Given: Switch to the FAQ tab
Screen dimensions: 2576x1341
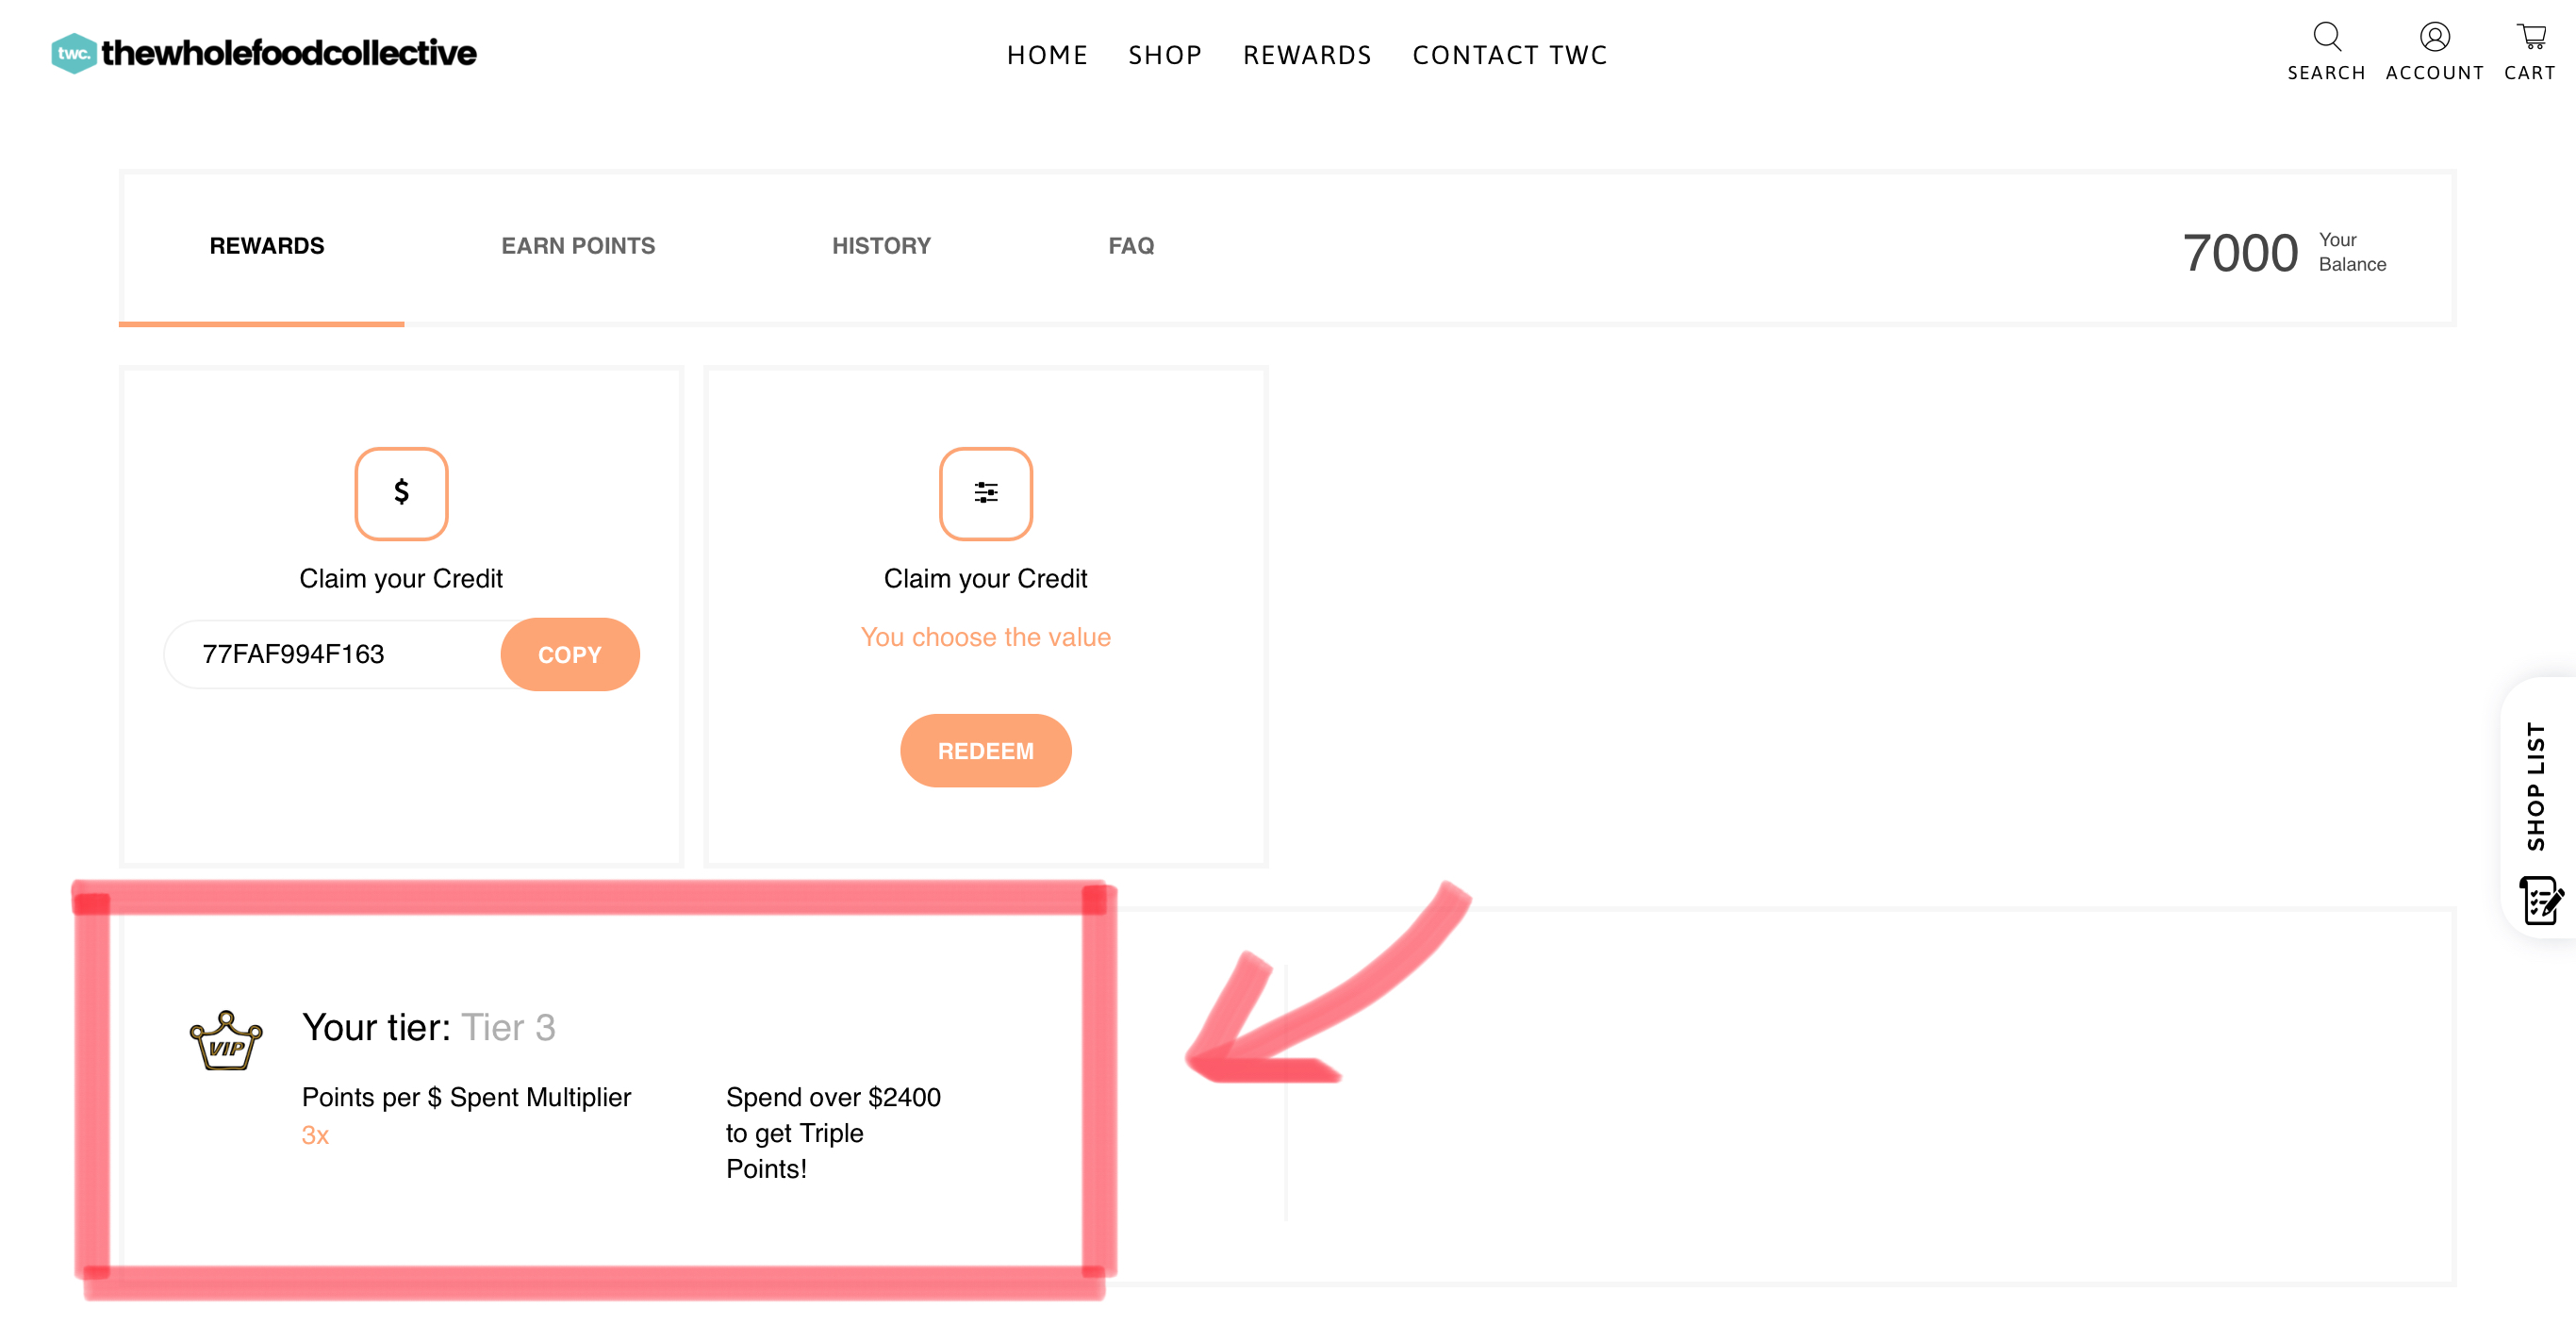Looking at the screenshot, I should [x=1131, y=246].
